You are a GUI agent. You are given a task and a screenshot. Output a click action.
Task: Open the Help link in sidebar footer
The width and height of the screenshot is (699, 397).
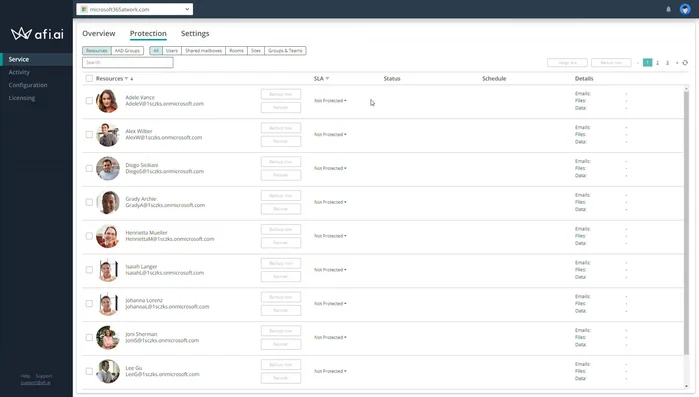click(25, 377)
